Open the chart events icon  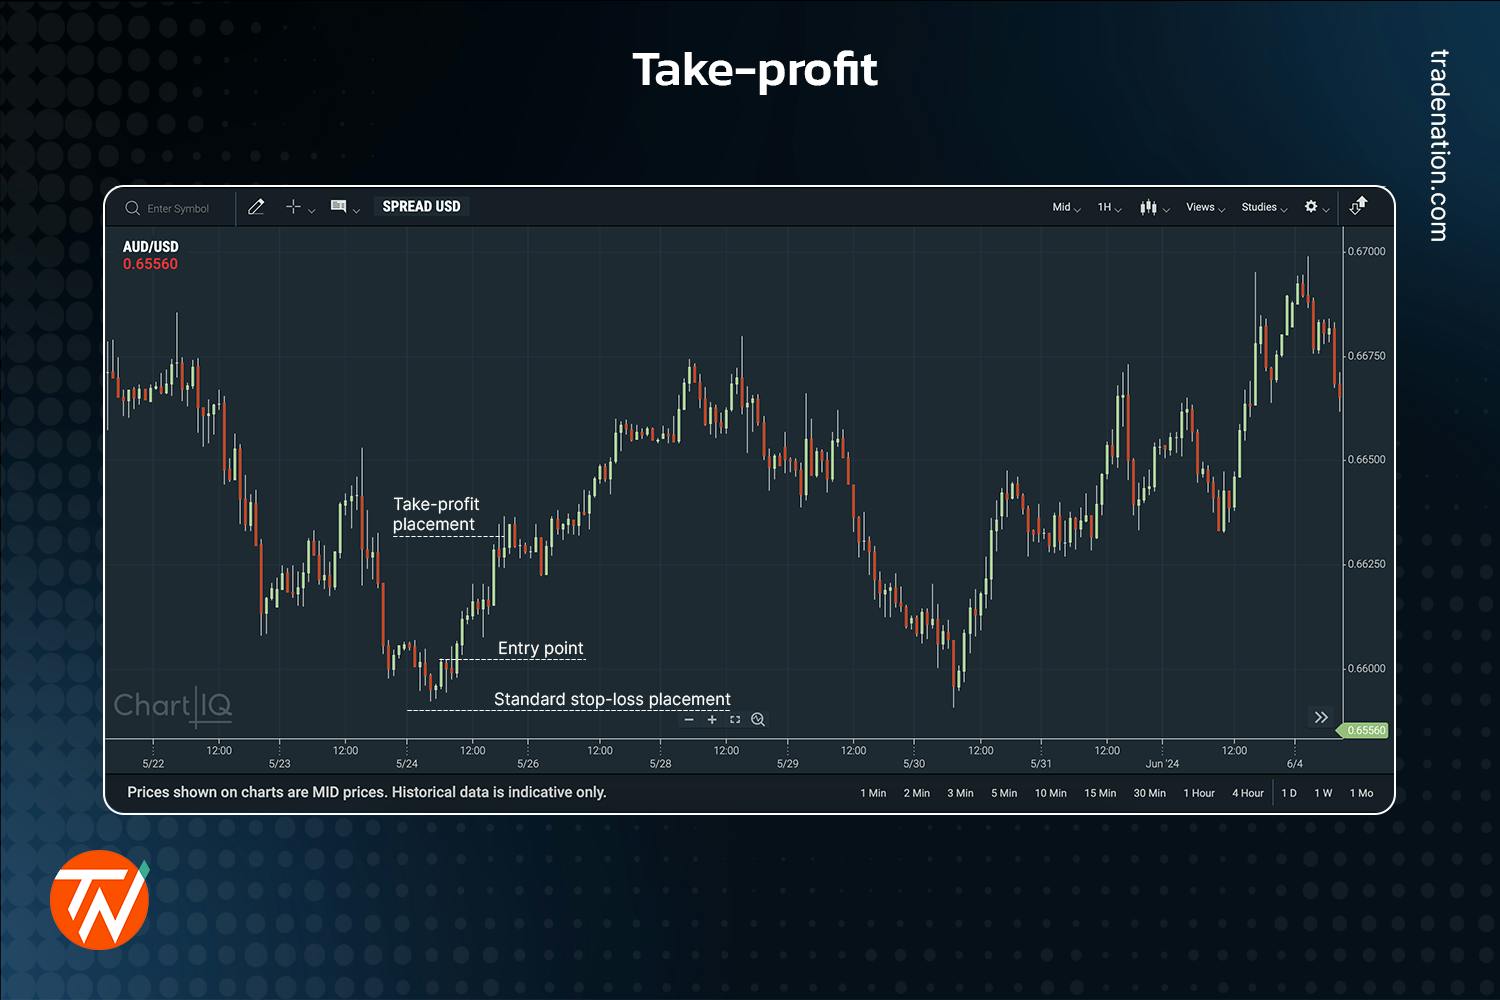340,207
